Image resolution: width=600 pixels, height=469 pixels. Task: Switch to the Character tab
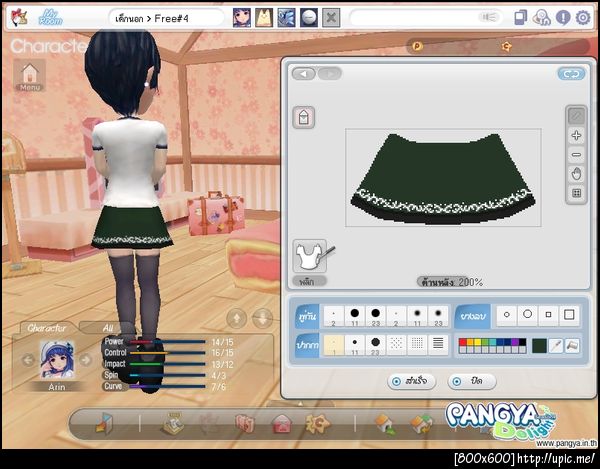coord(47,328)
